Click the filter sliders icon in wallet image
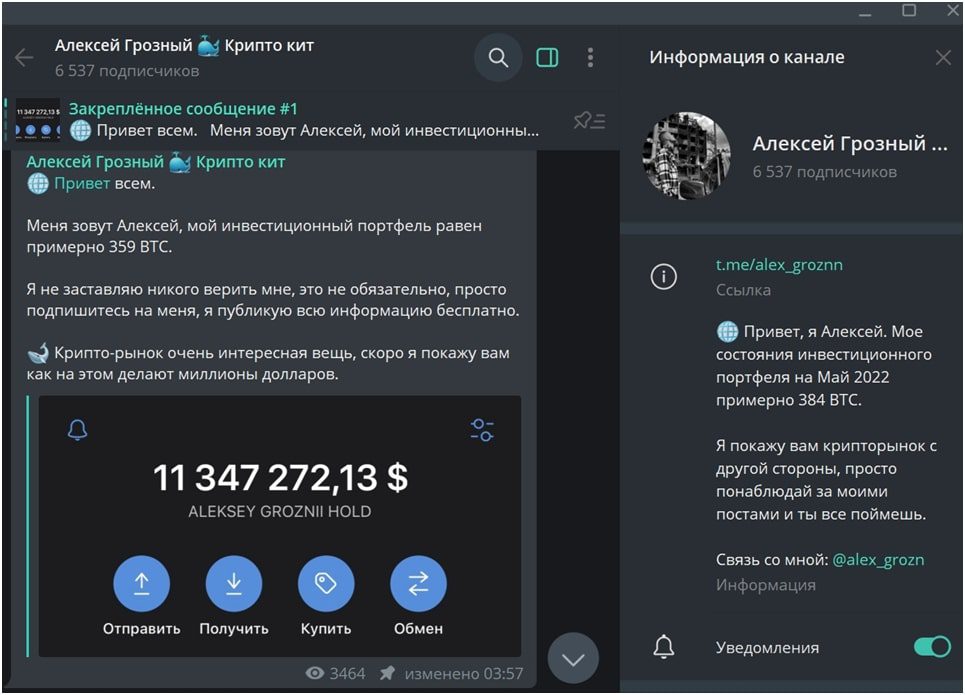The width and height of the screenshot is (965, 695). [482, 430]
